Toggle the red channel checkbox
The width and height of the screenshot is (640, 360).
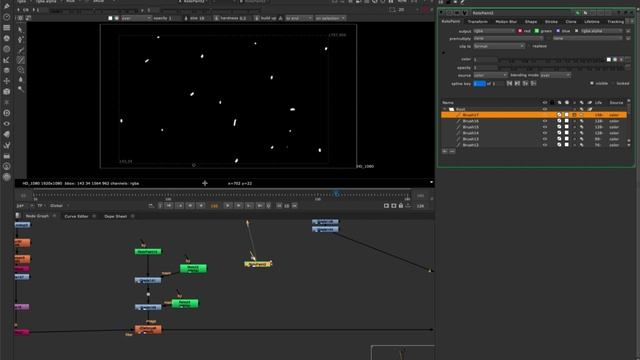tap(520, 31)
